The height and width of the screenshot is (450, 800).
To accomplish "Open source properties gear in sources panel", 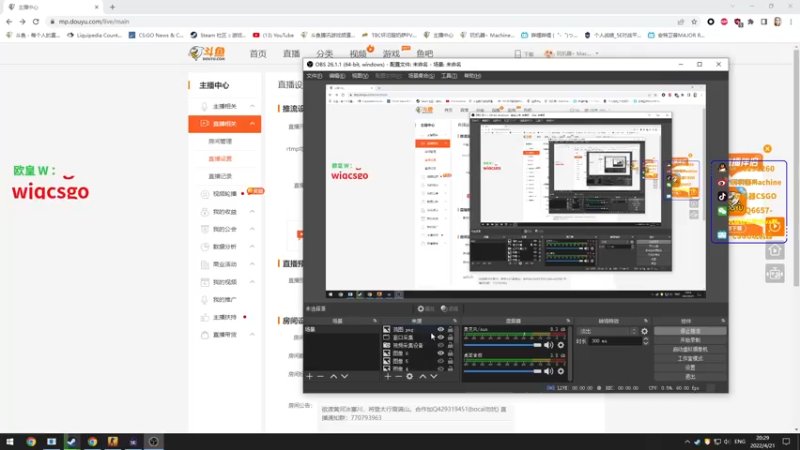I will 410,377.
